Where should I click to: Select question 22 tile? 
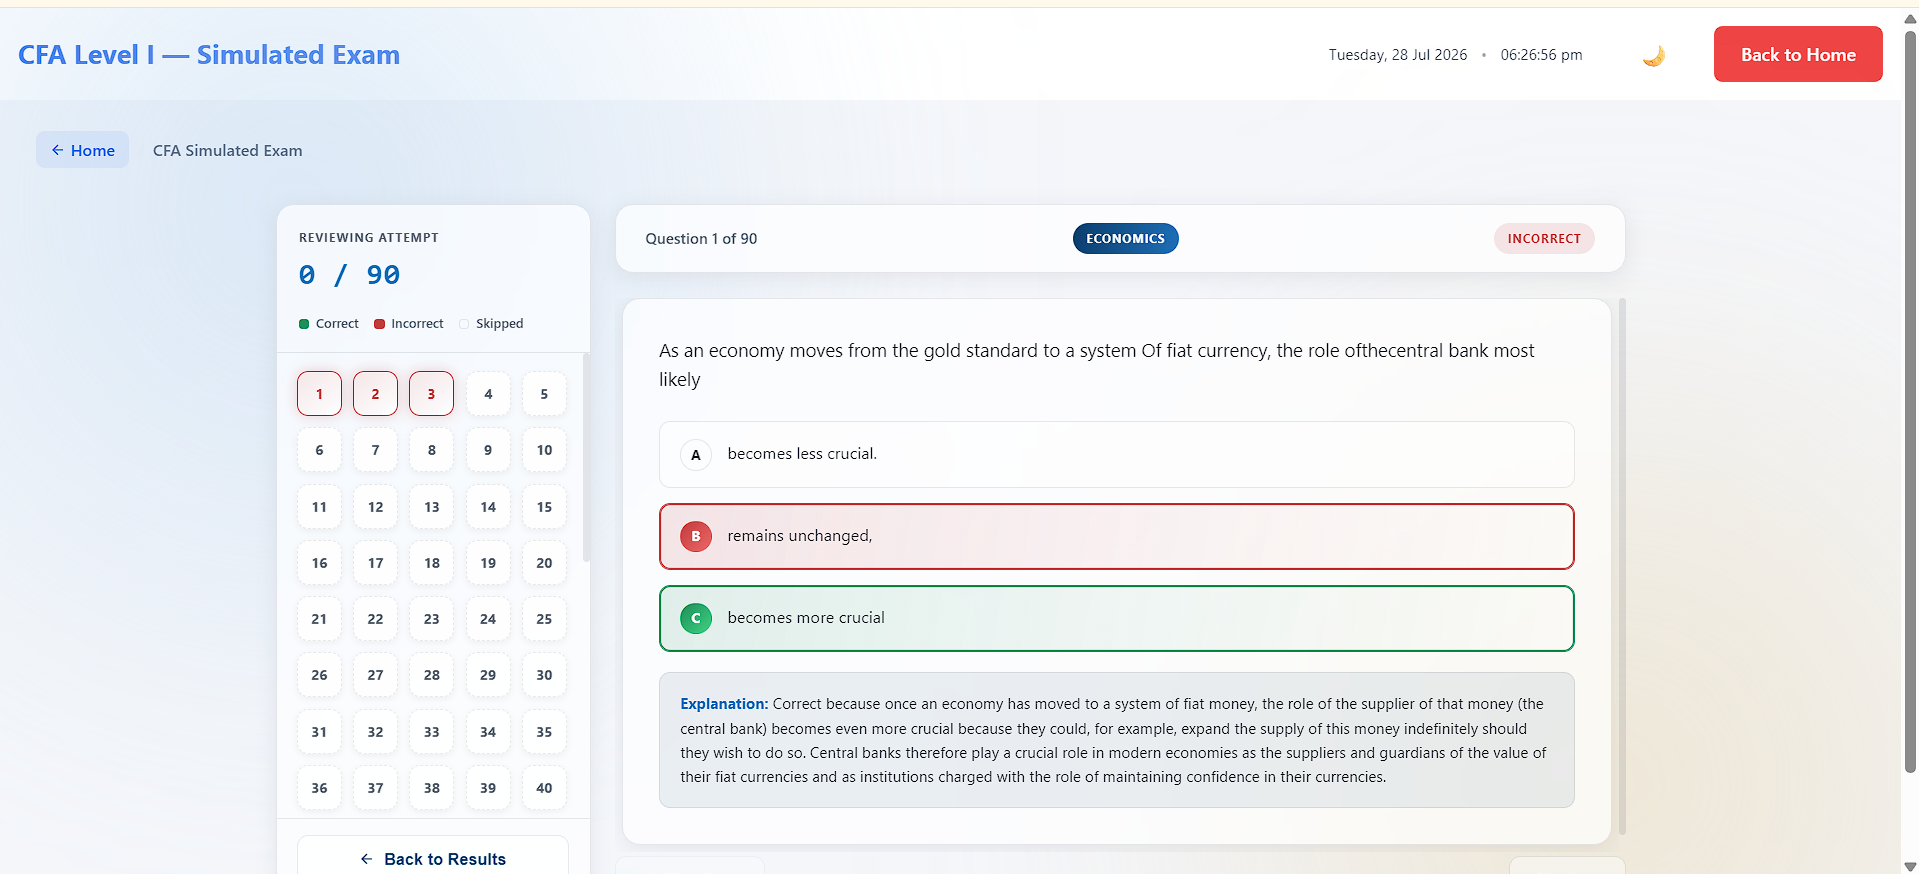375,619
